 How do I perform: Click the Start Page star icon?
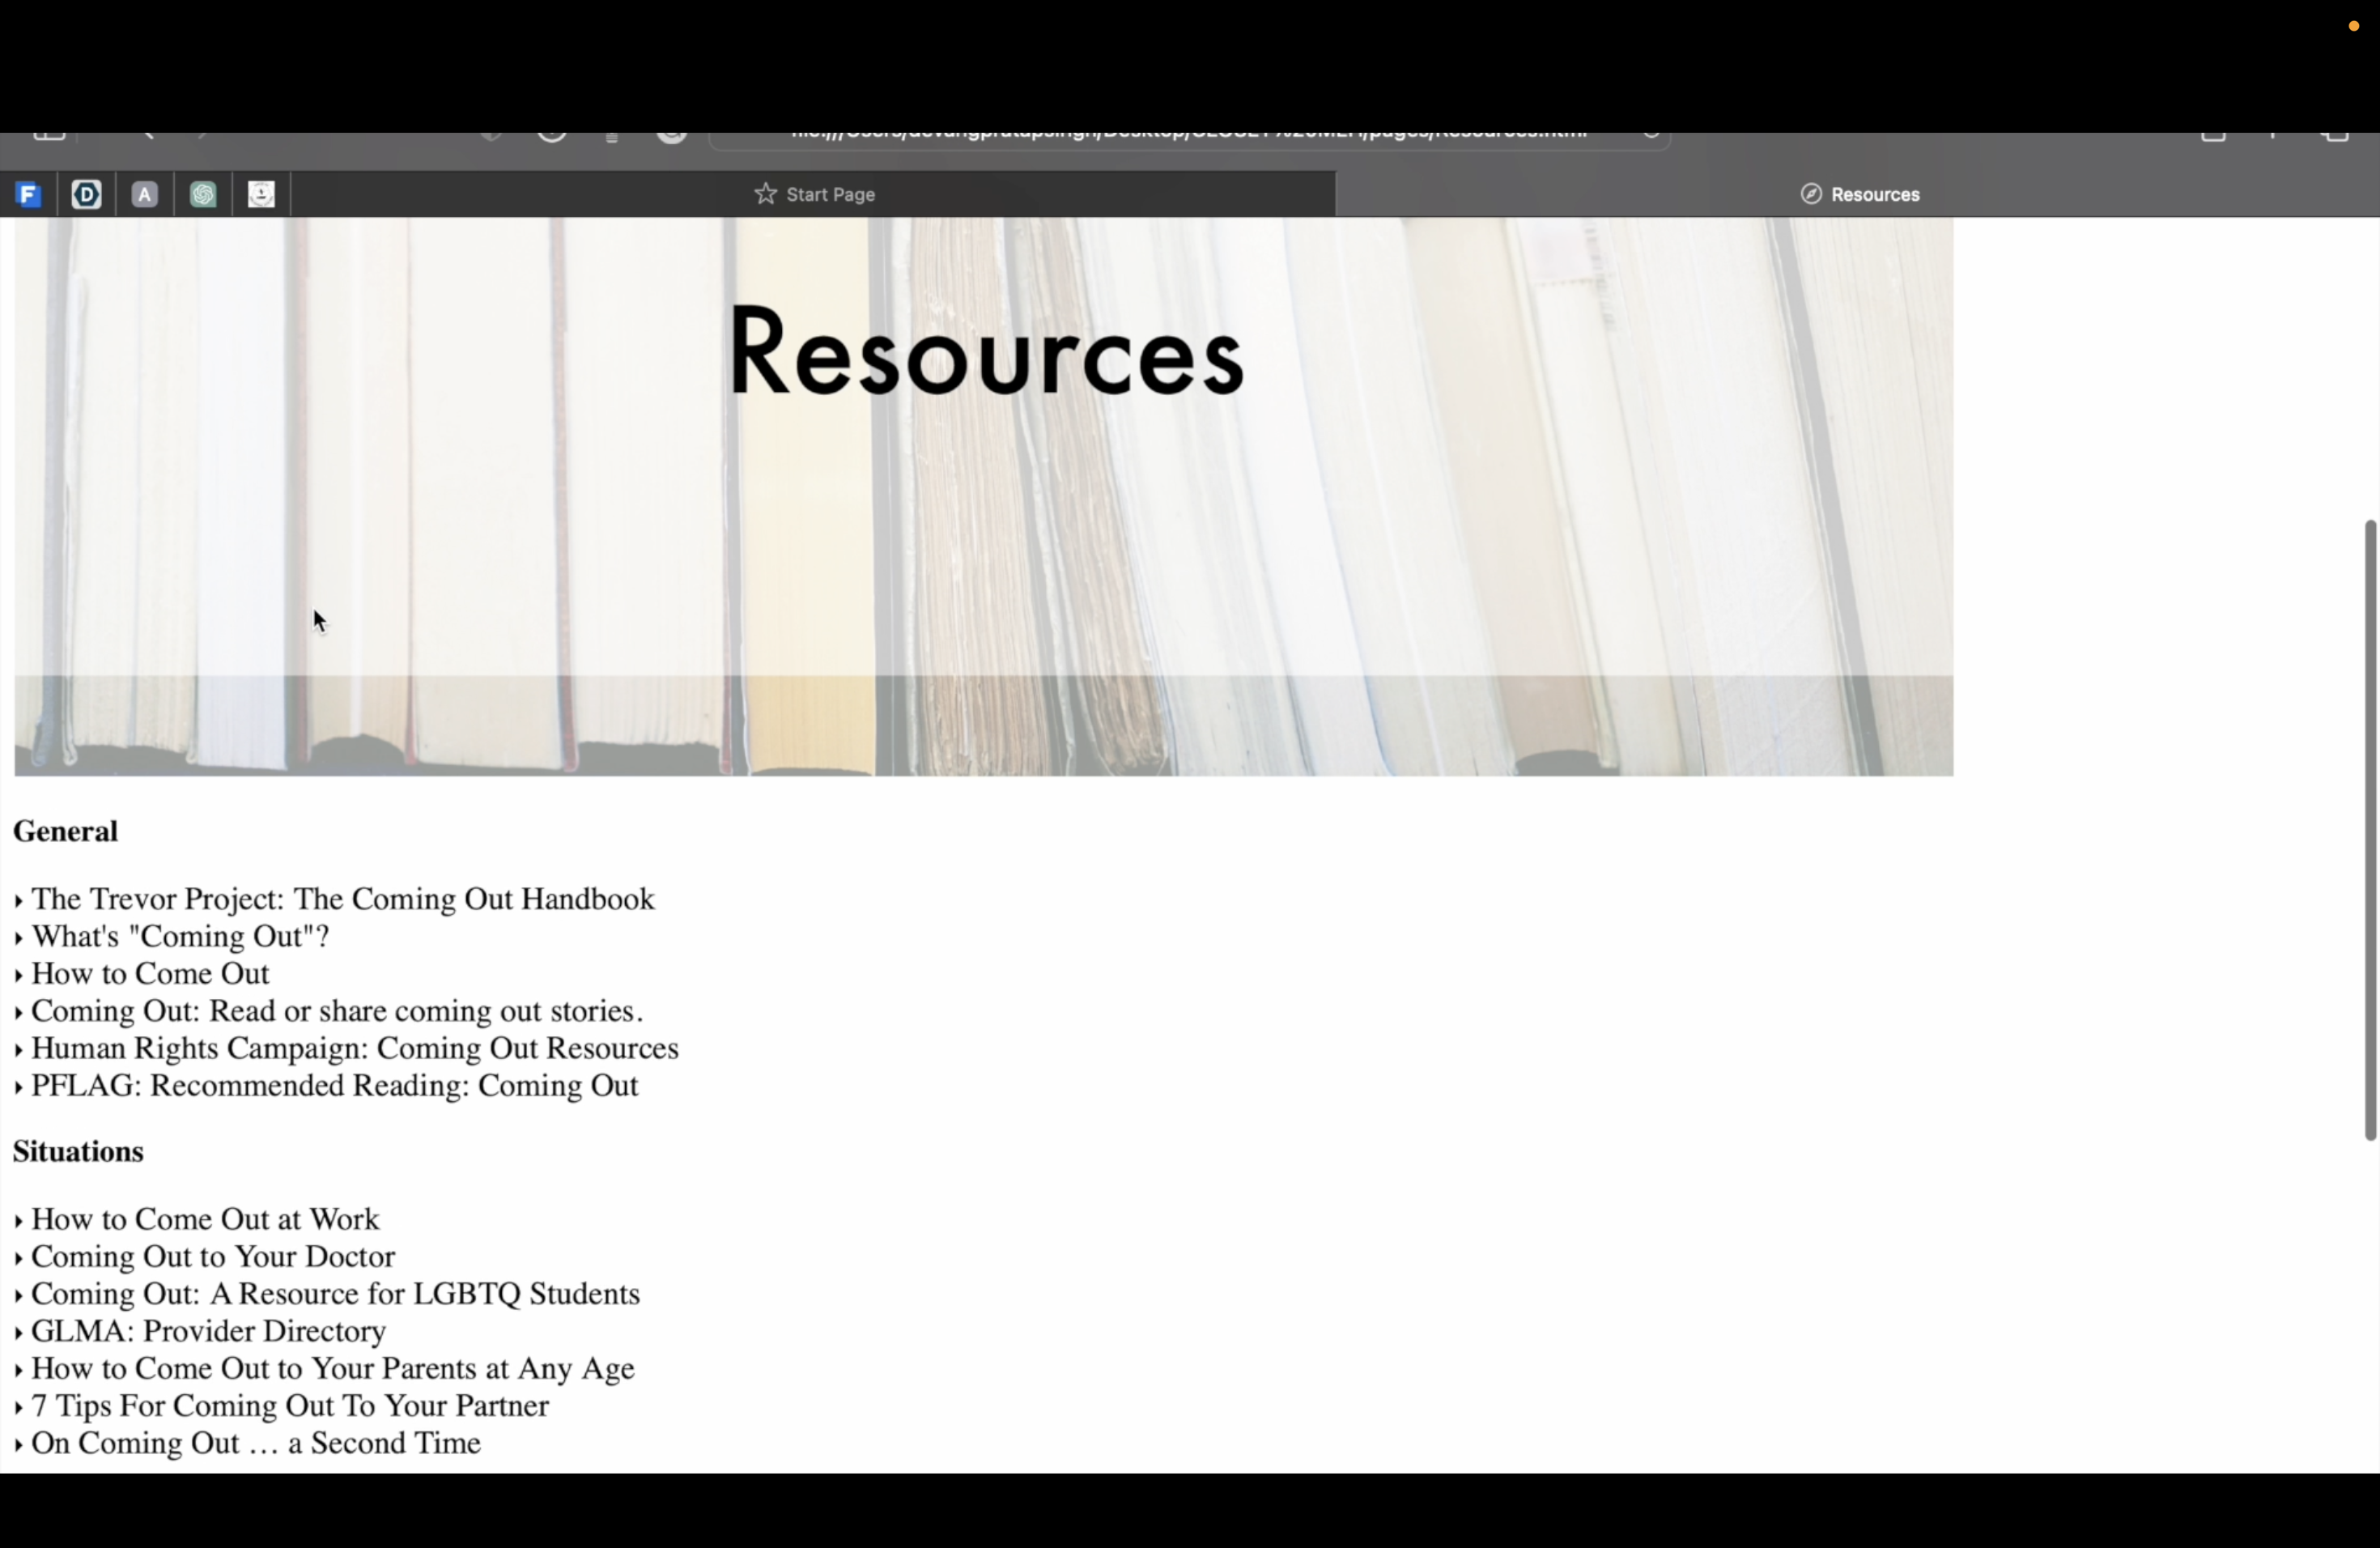click(766, 194)
